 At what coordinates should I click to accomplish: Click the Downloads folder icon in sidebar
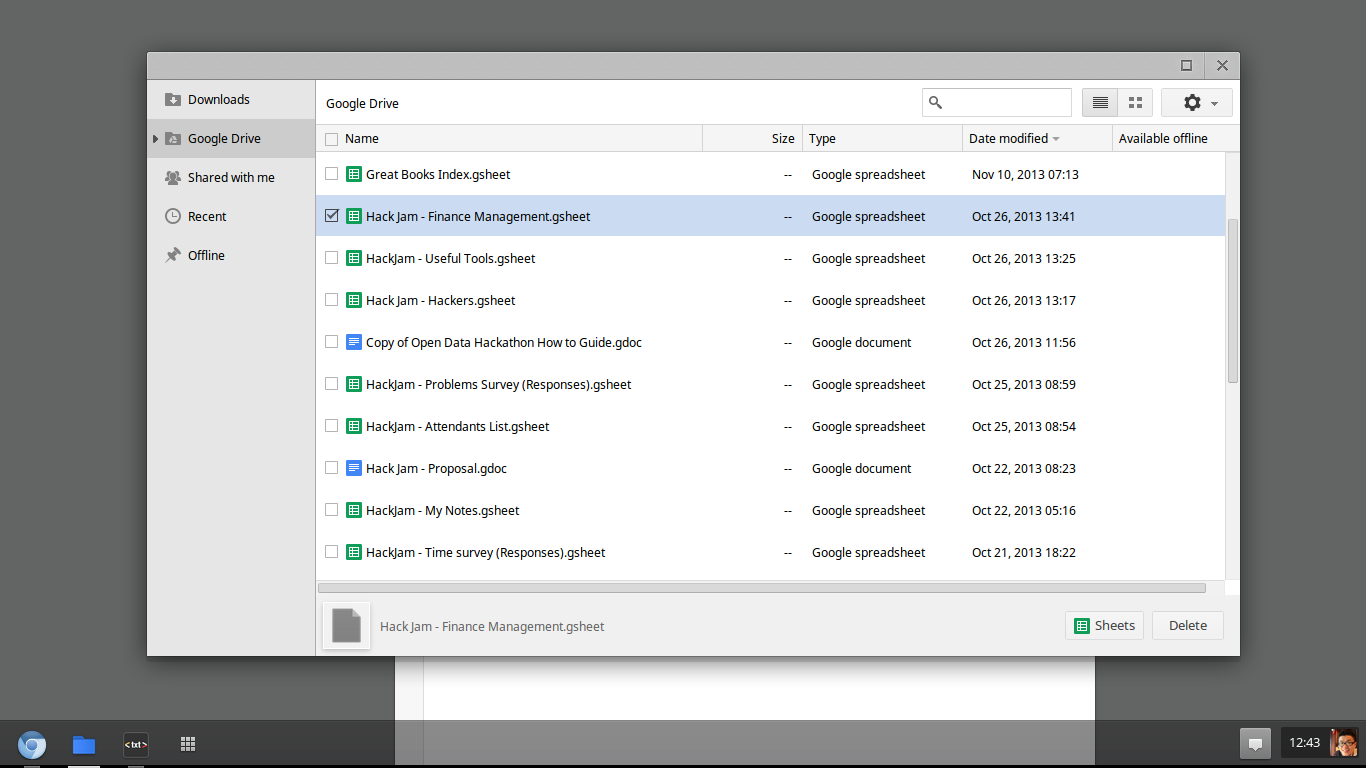(173, 99)
